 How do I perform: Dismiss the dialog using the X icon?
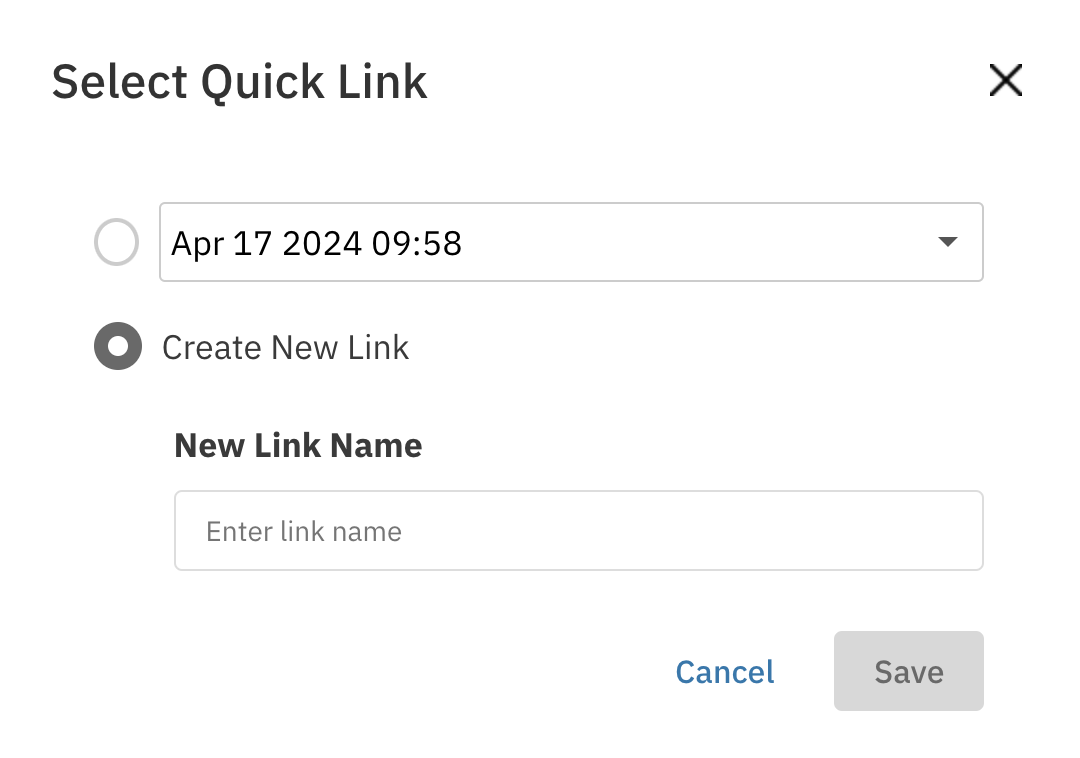pyautogui.click(x=1005, y=80)
